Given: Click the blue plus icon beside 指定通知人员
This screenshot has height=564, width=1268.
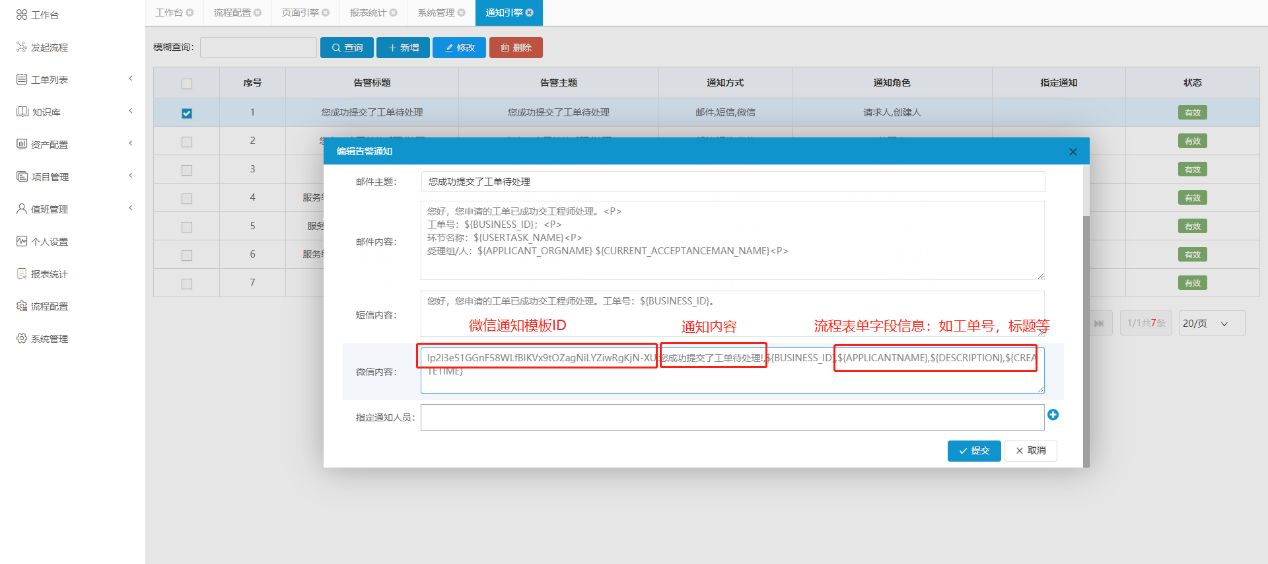Looking at the screenshot, I should 1053,415.
